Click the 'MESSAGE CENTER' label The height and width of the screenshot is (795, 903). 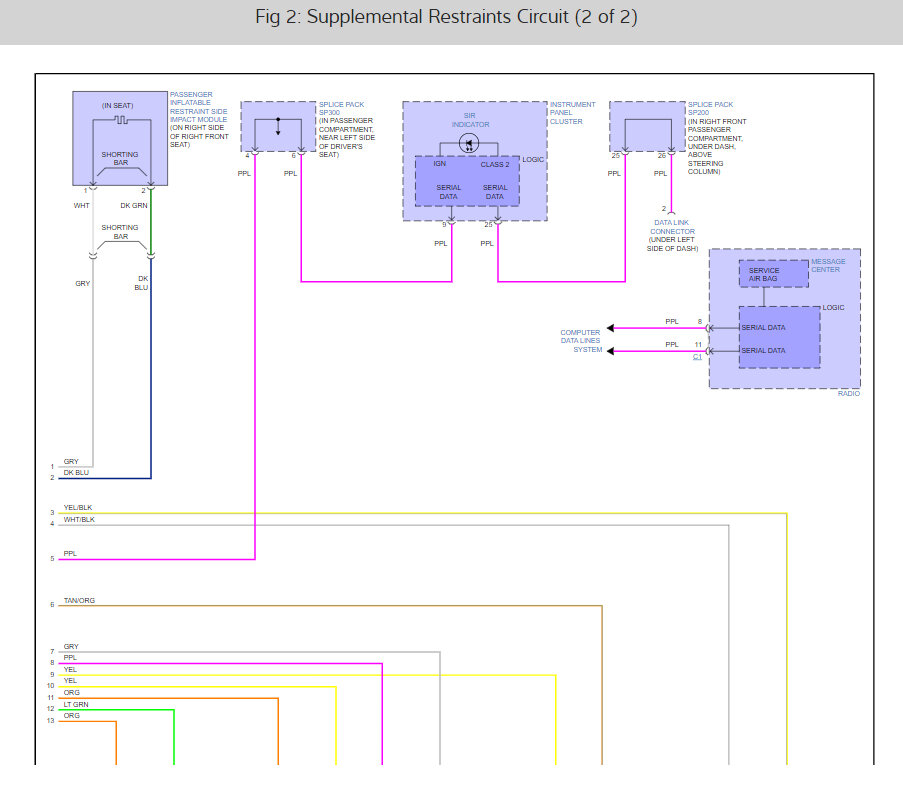point(828,266)
